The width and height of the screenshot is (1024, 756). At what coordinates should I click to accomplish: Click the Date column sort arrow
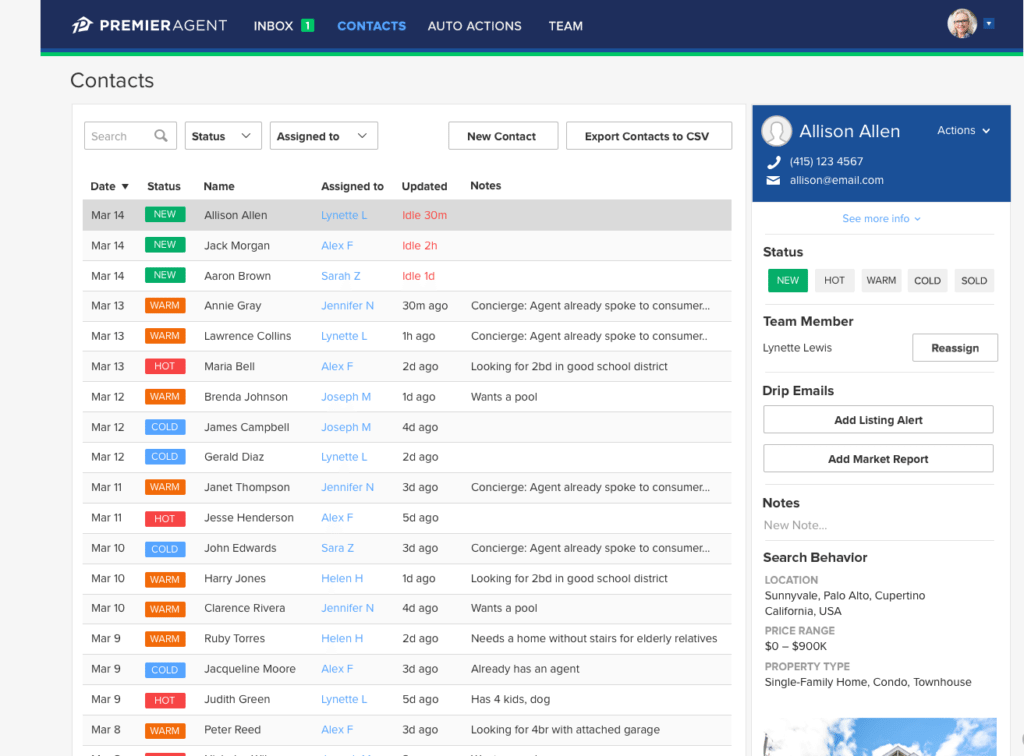pos(124,186)
